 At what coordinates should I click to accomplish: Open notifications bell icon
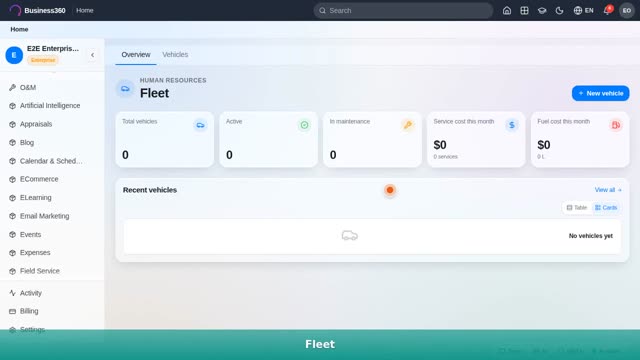click(607, 11)
